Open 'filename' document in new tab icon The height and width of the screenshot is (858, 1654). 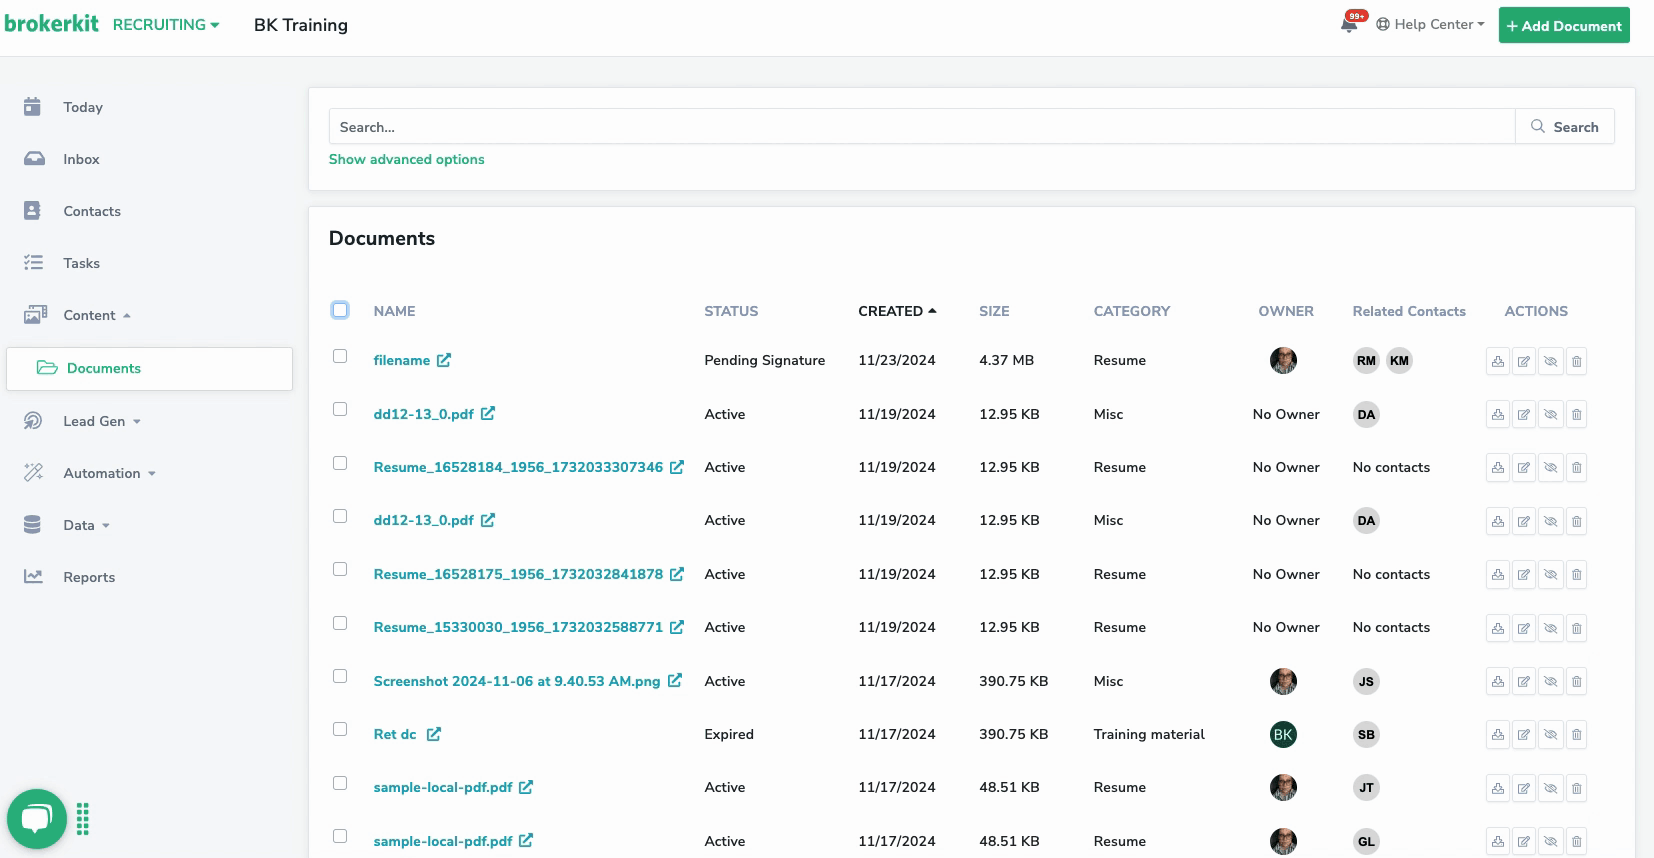tap(444, 360)
